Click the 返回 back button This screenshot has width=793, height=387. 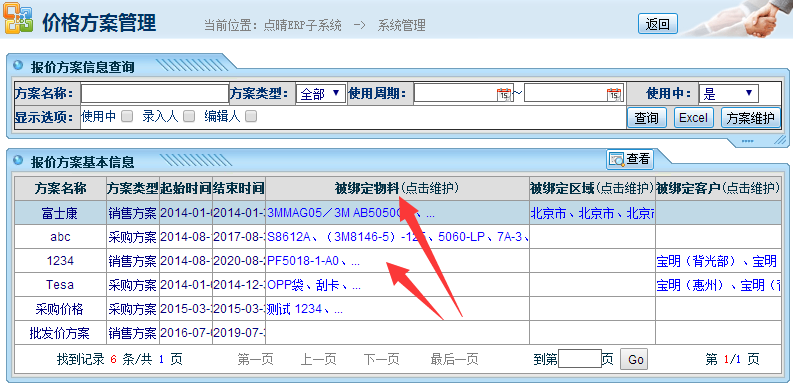pos(658,24)
